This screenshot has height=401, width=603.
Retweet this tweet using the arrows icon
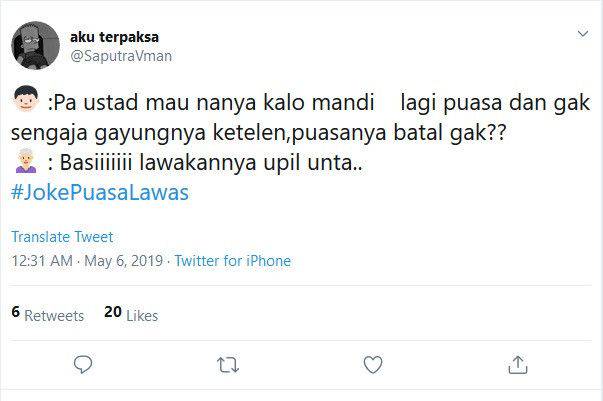229,363
